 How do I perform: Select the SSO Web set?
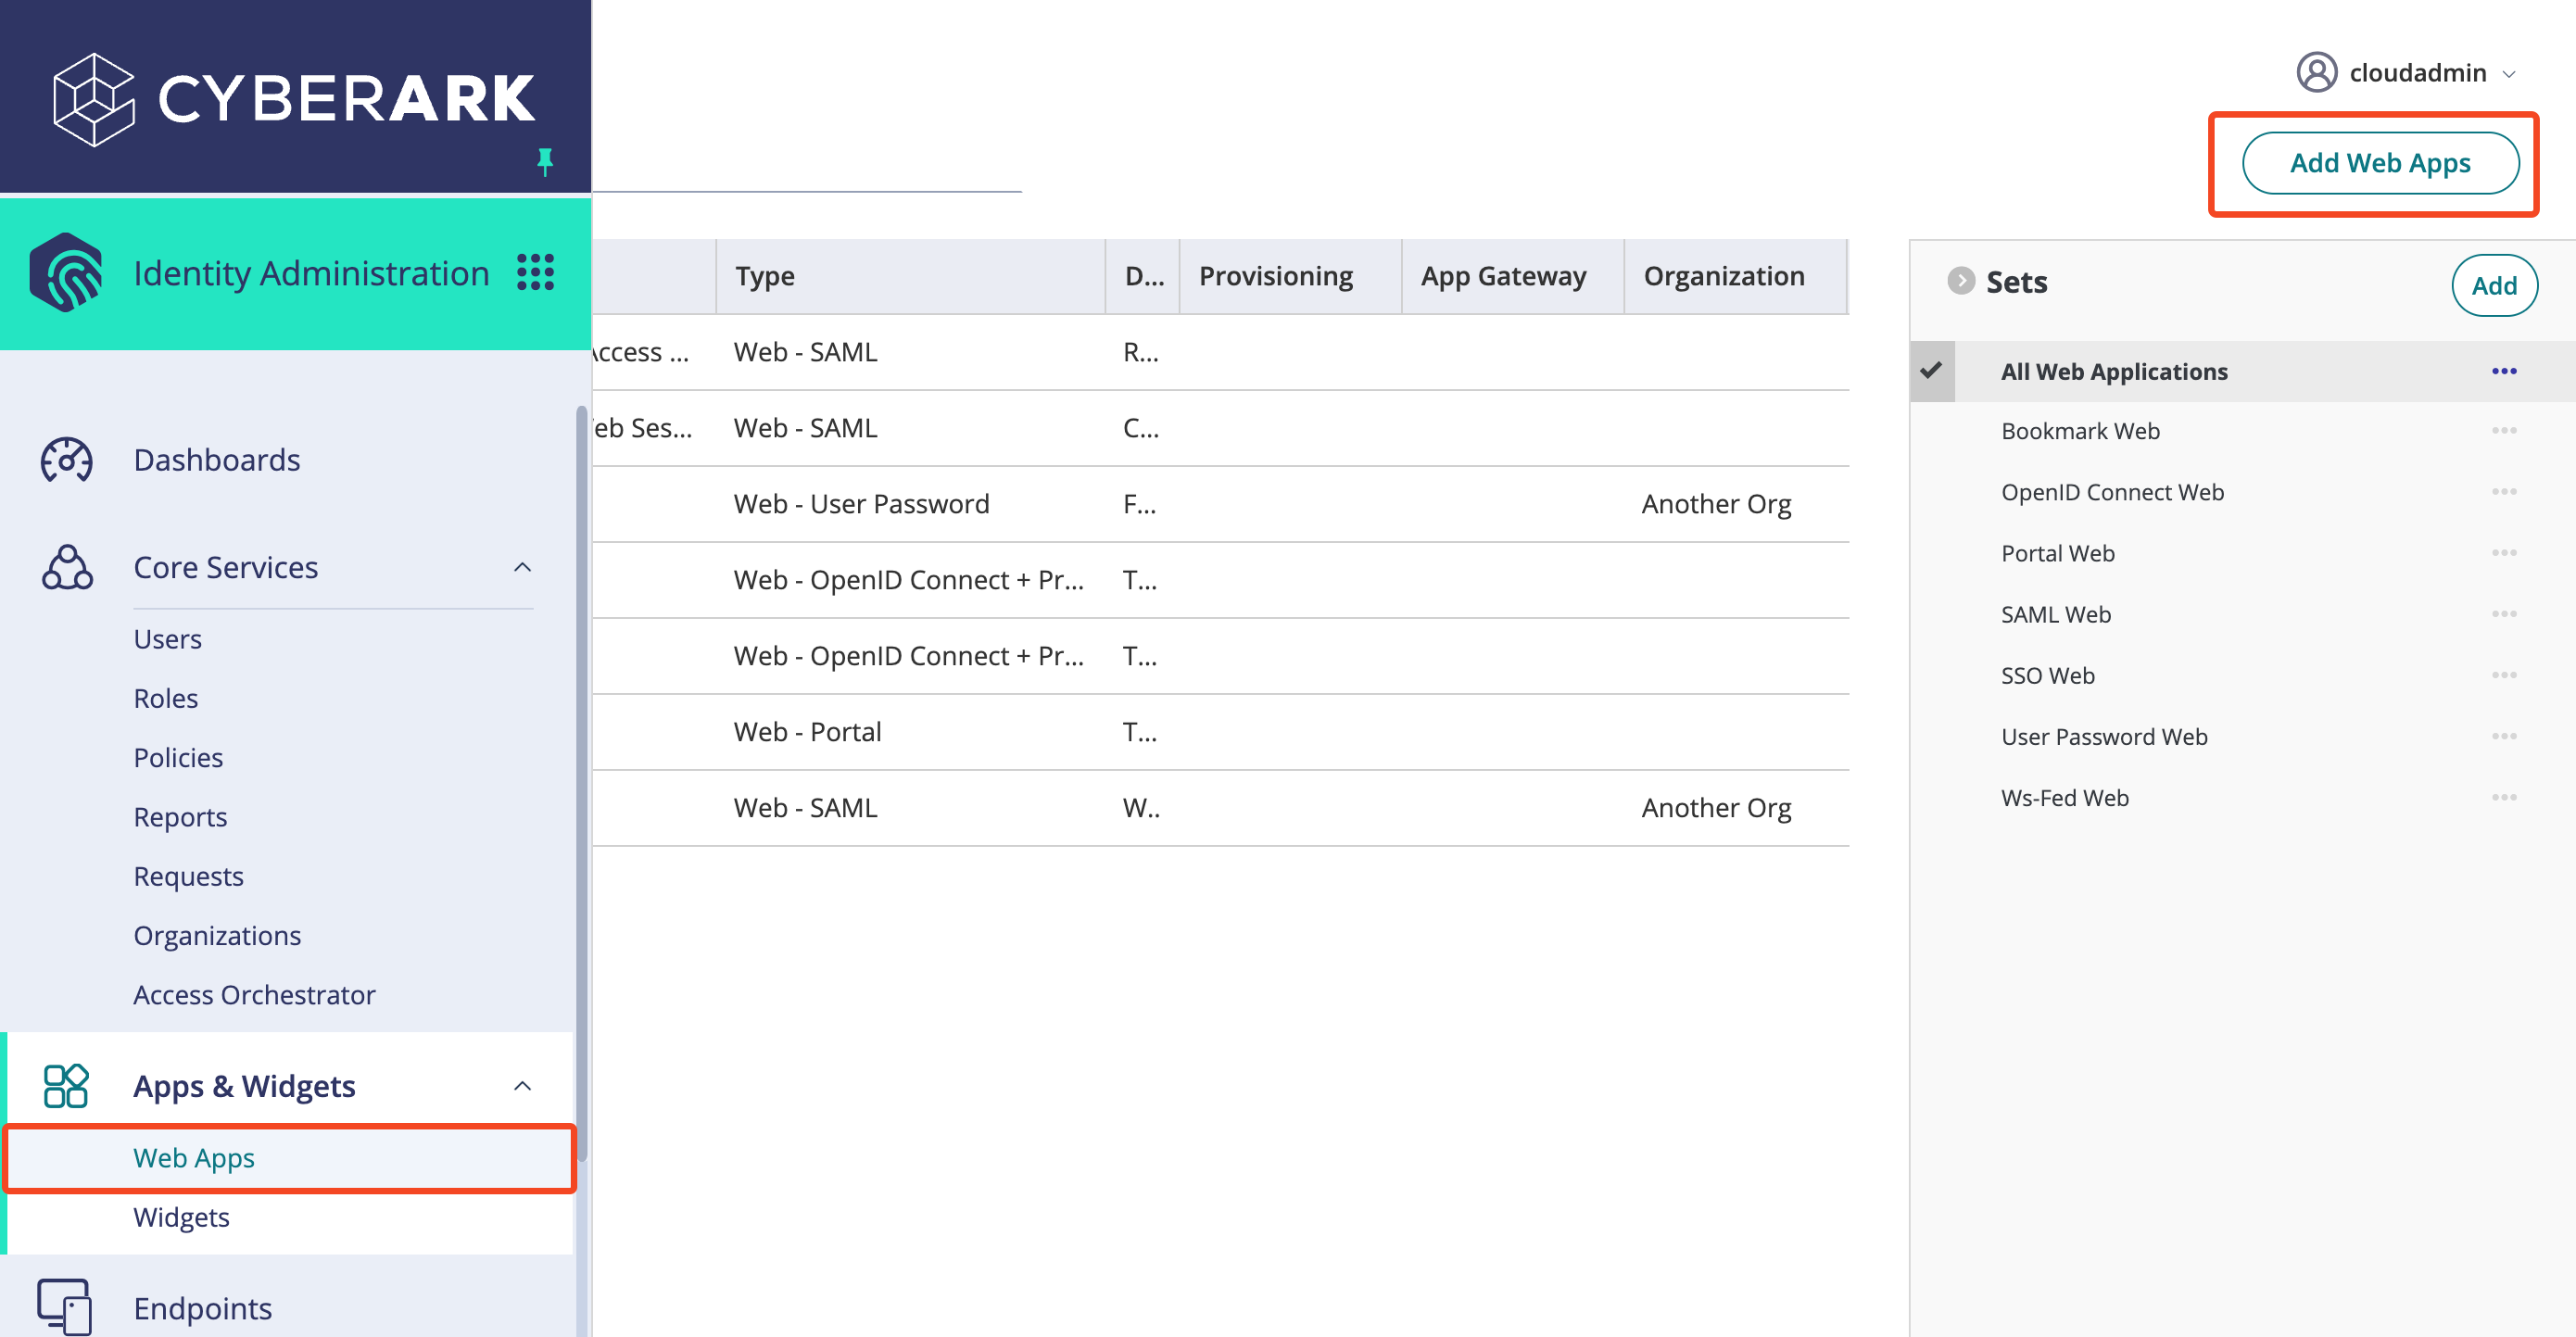(2047, 675)
